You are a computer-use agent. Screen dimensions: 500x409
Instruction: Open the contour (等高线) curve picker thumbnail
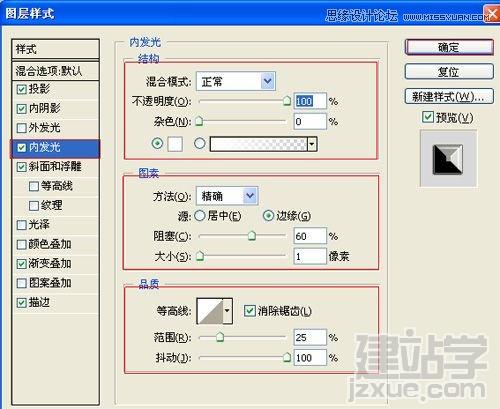click(210, 311)
